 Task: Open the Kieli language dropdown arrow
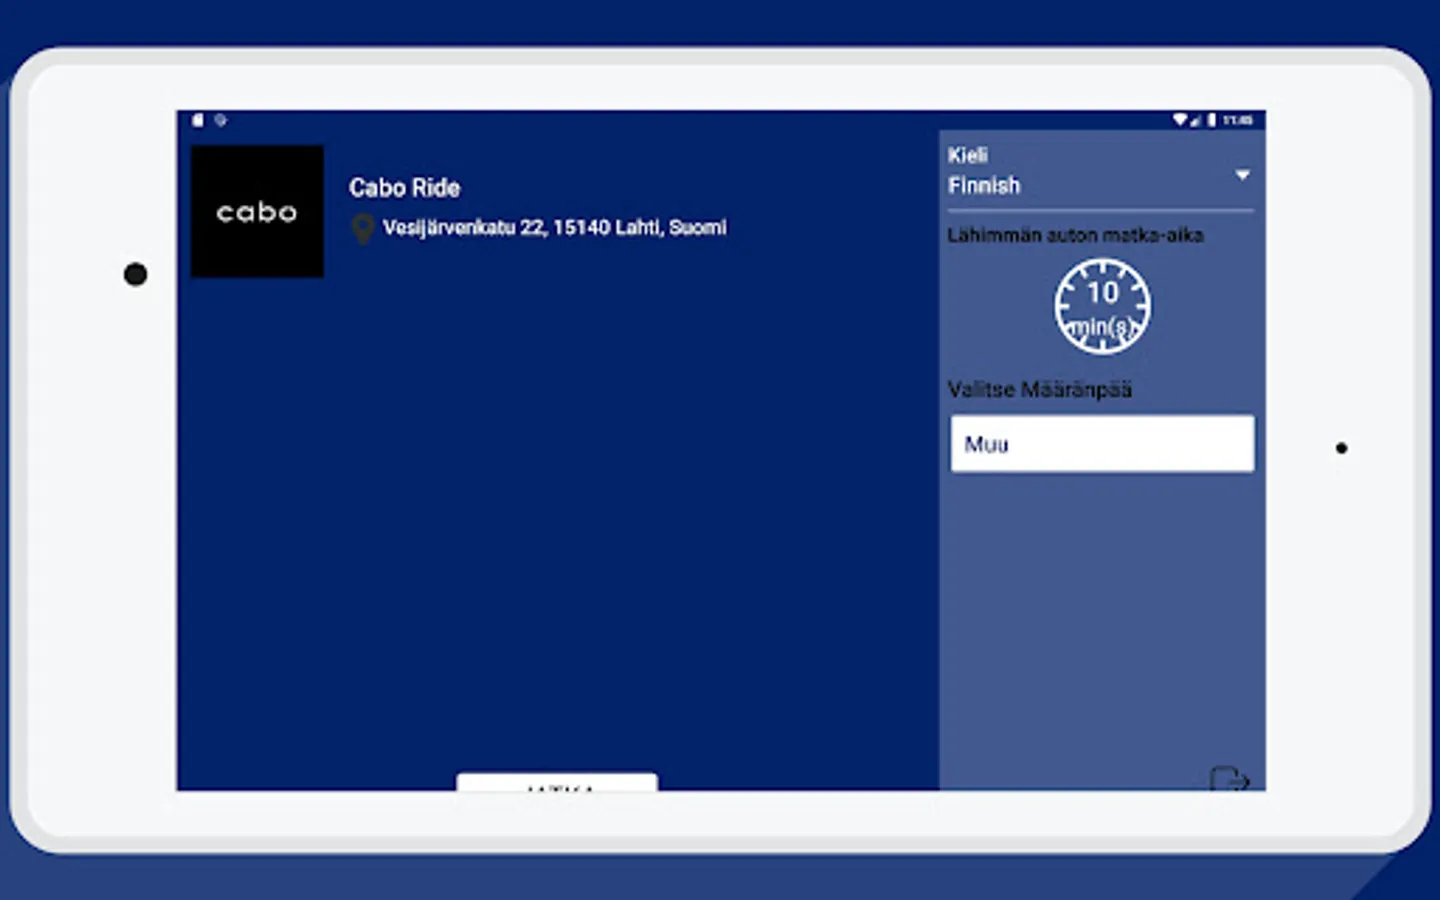coord(1242,175)
